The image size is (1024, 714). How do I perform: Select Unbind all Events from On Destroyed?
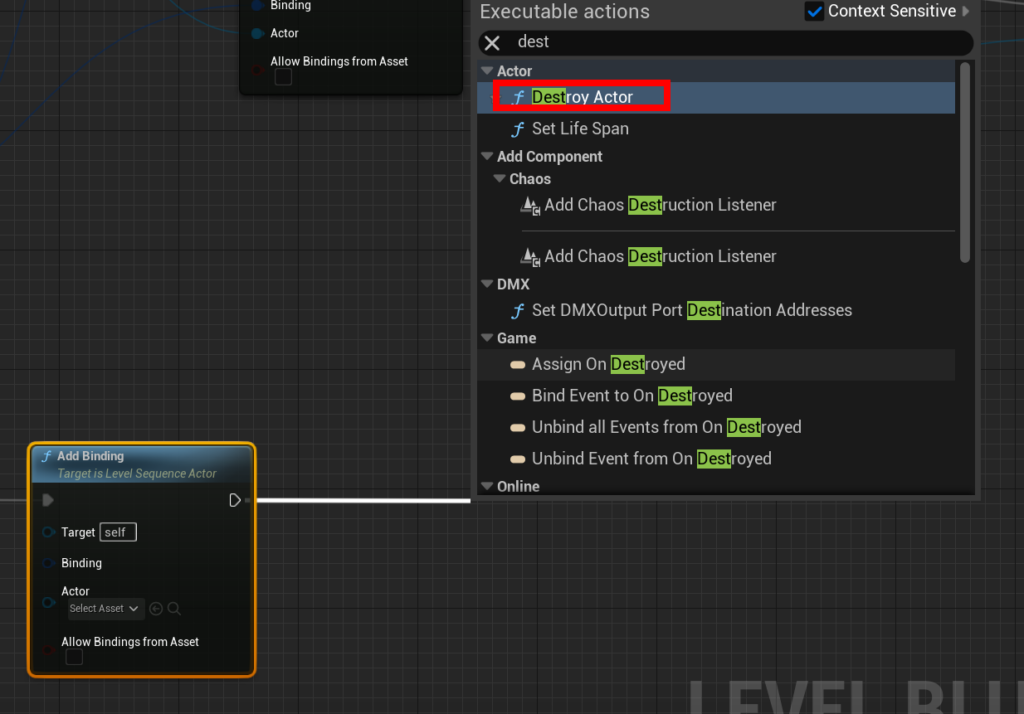[716, 427]
